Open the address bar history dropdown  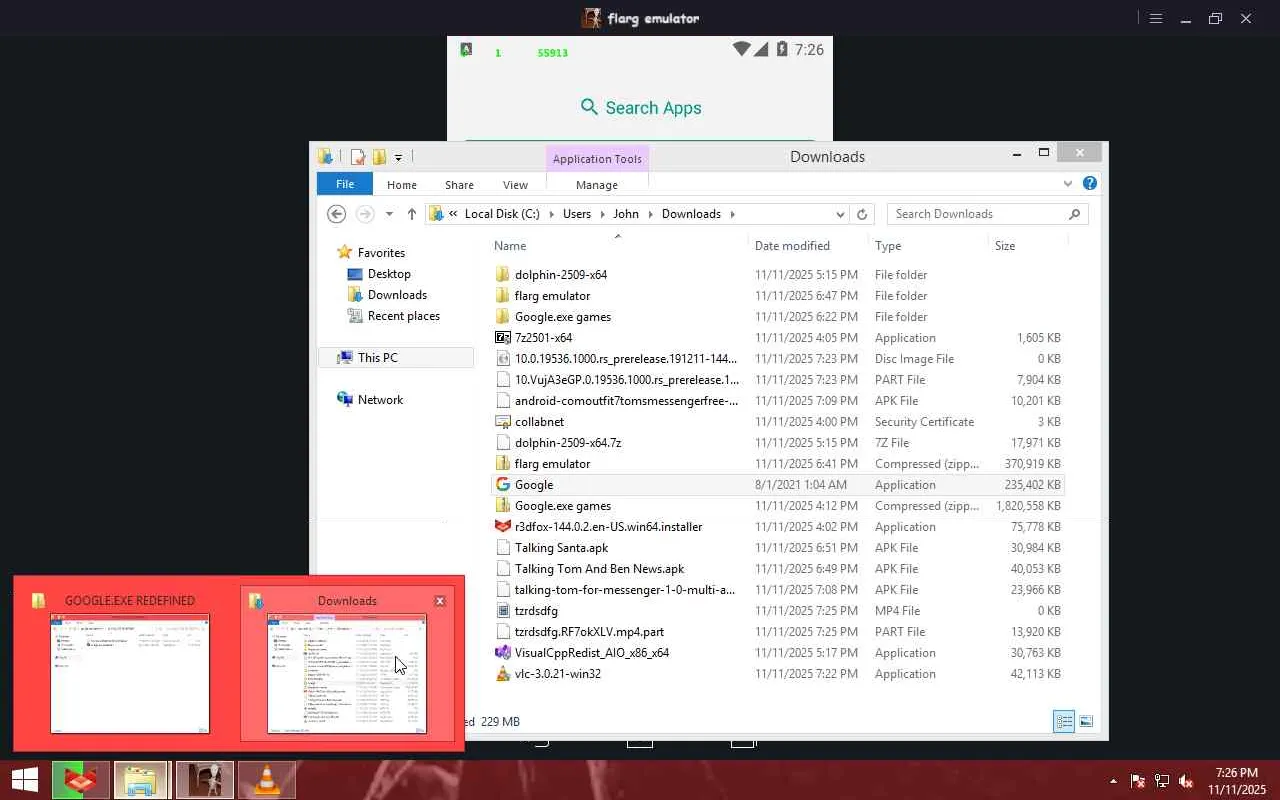(x=840, y=214)
